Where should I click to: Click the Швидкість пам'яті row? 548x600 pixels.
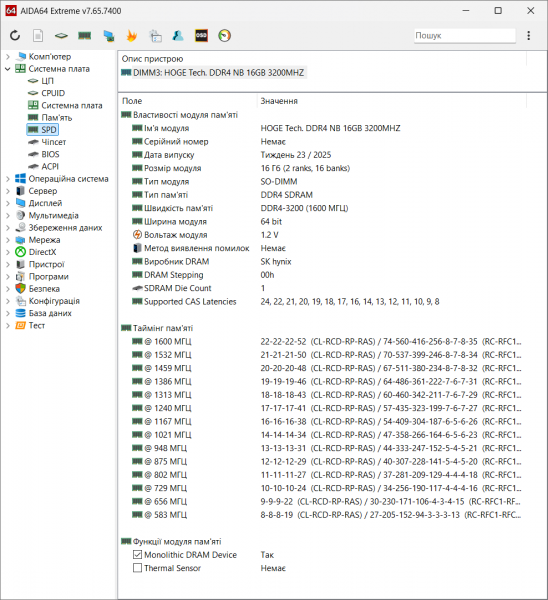pyautogui.click(x=321, y=208)
